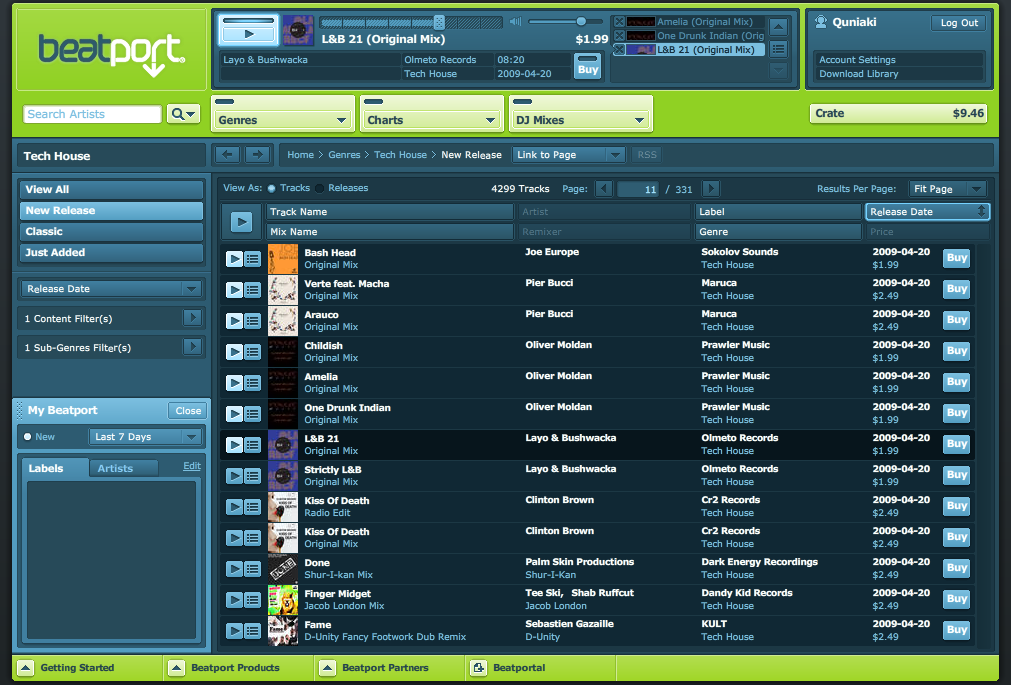Screen dimensions: 1011x685
Task: Click the Log Out button
Action: pyautogui.click(x=959, y=23)
